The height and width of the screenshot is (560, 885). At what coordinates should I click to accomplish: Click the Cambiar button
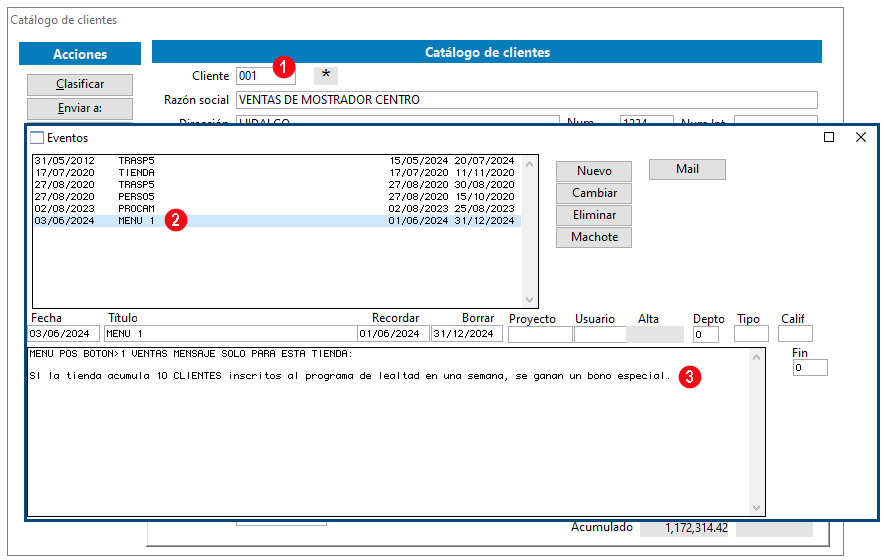[x=594, y=193]
